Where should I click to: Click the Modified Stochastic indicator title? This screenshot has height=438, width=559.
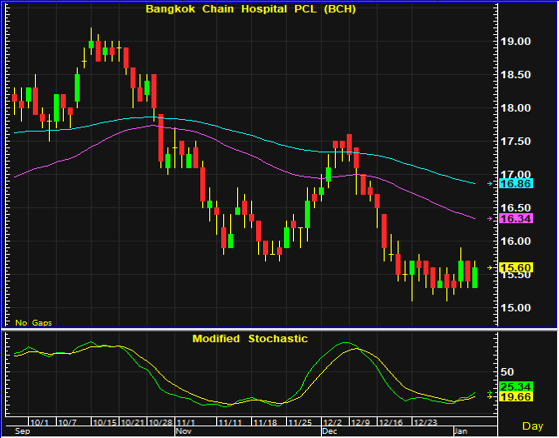[250, 339]
